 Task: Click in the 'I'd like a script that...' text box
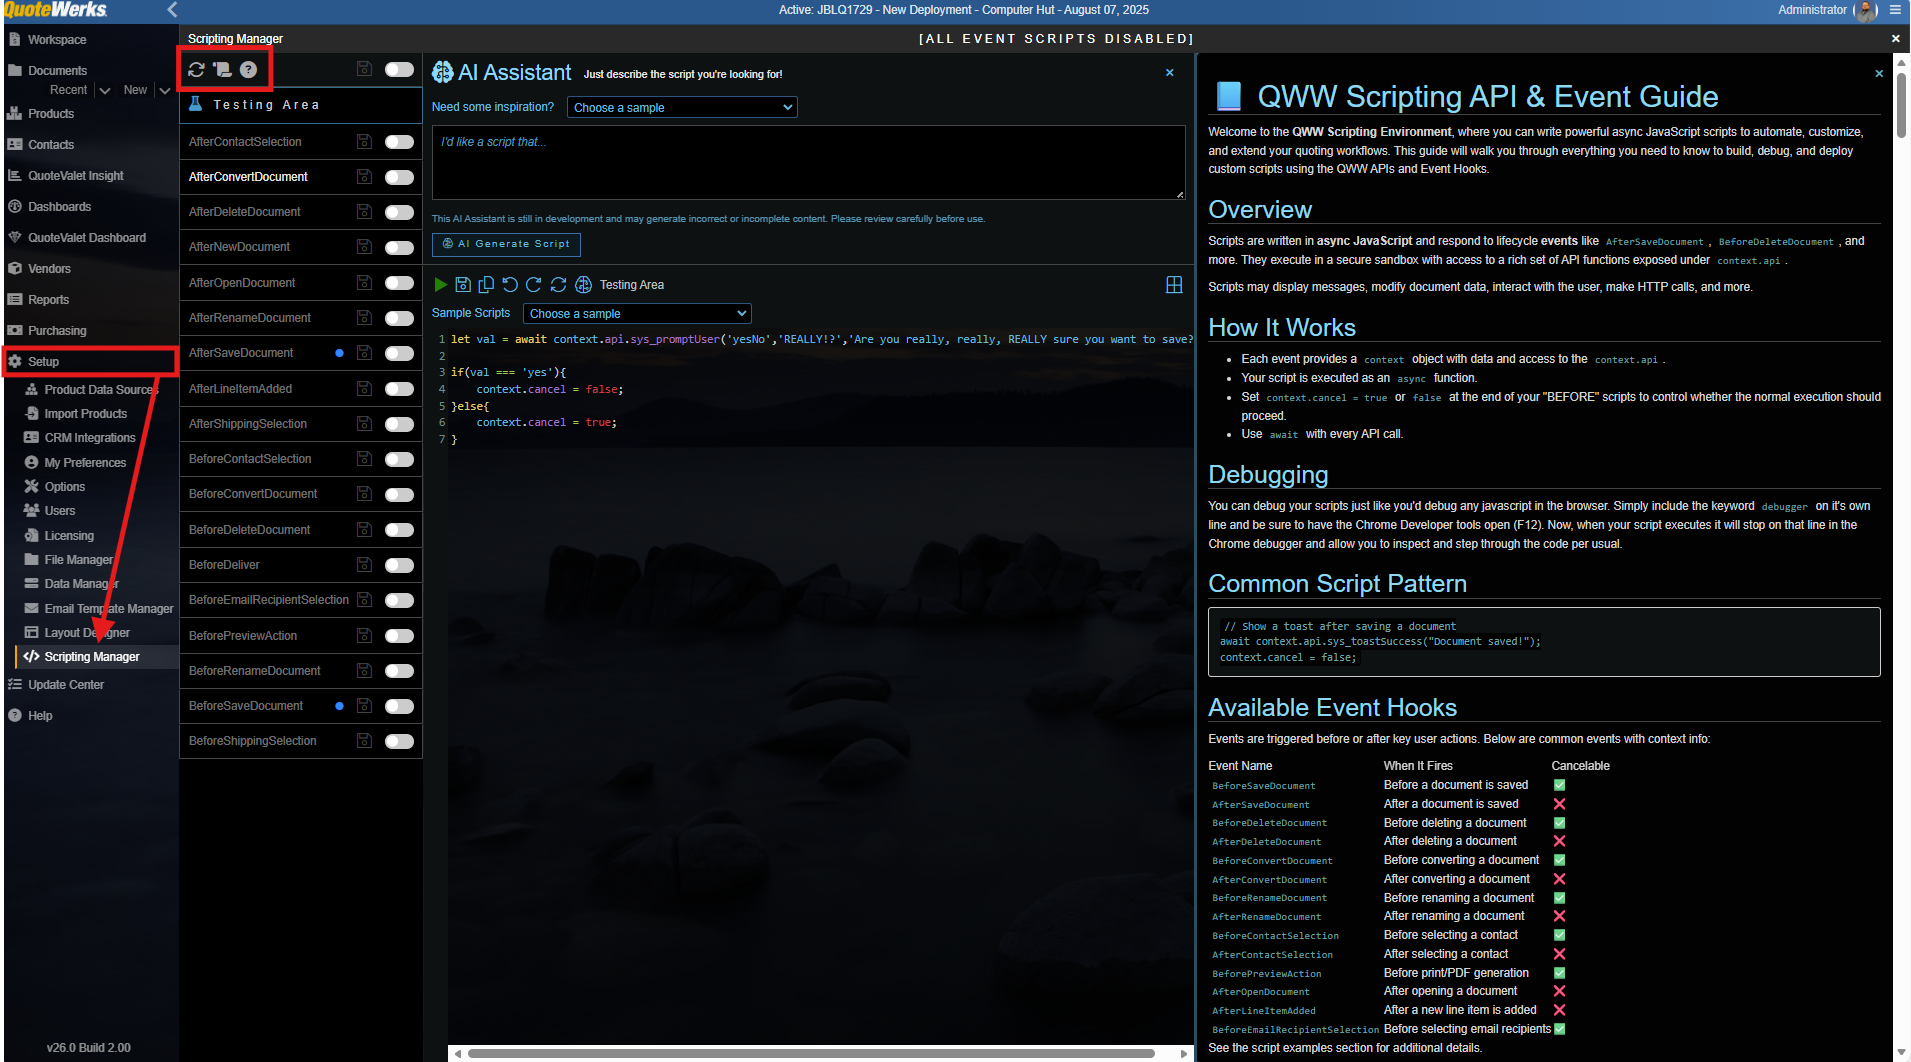tap(808, 162)
